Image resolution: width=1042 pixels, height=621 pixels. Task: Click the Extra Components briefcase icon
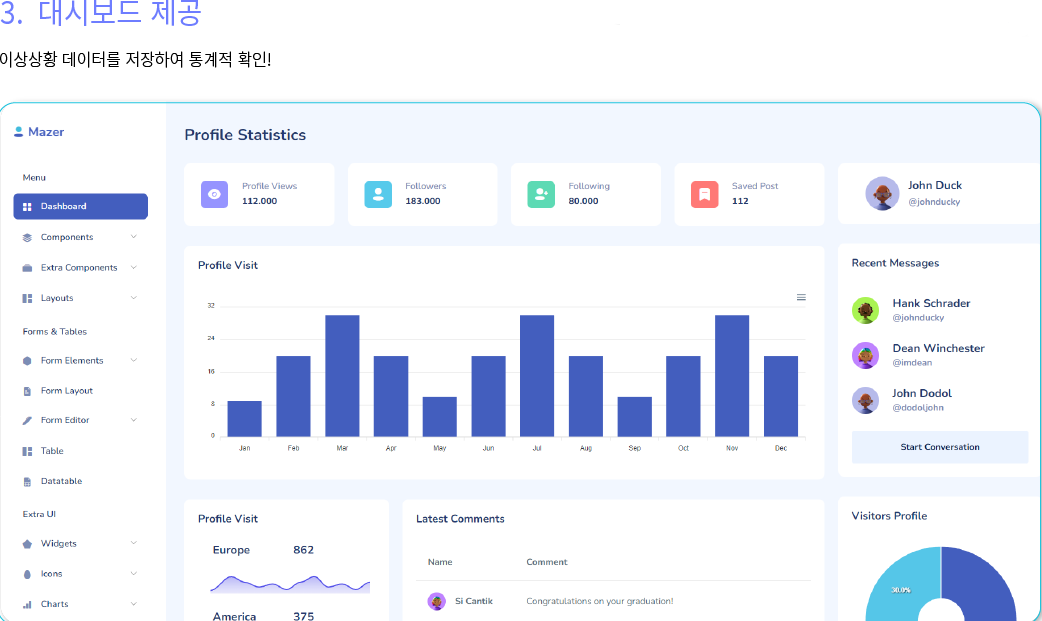27,268
